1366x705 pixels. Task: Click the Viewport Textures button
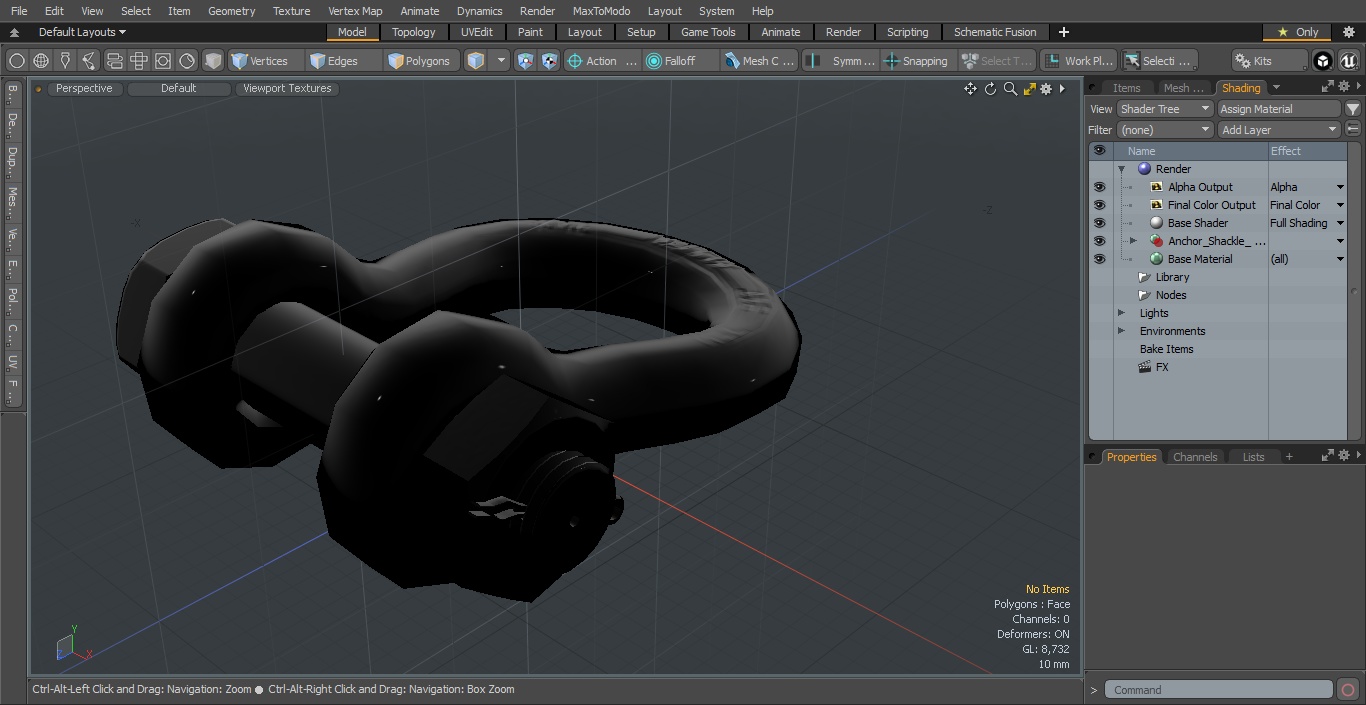(x=287, y=88)
